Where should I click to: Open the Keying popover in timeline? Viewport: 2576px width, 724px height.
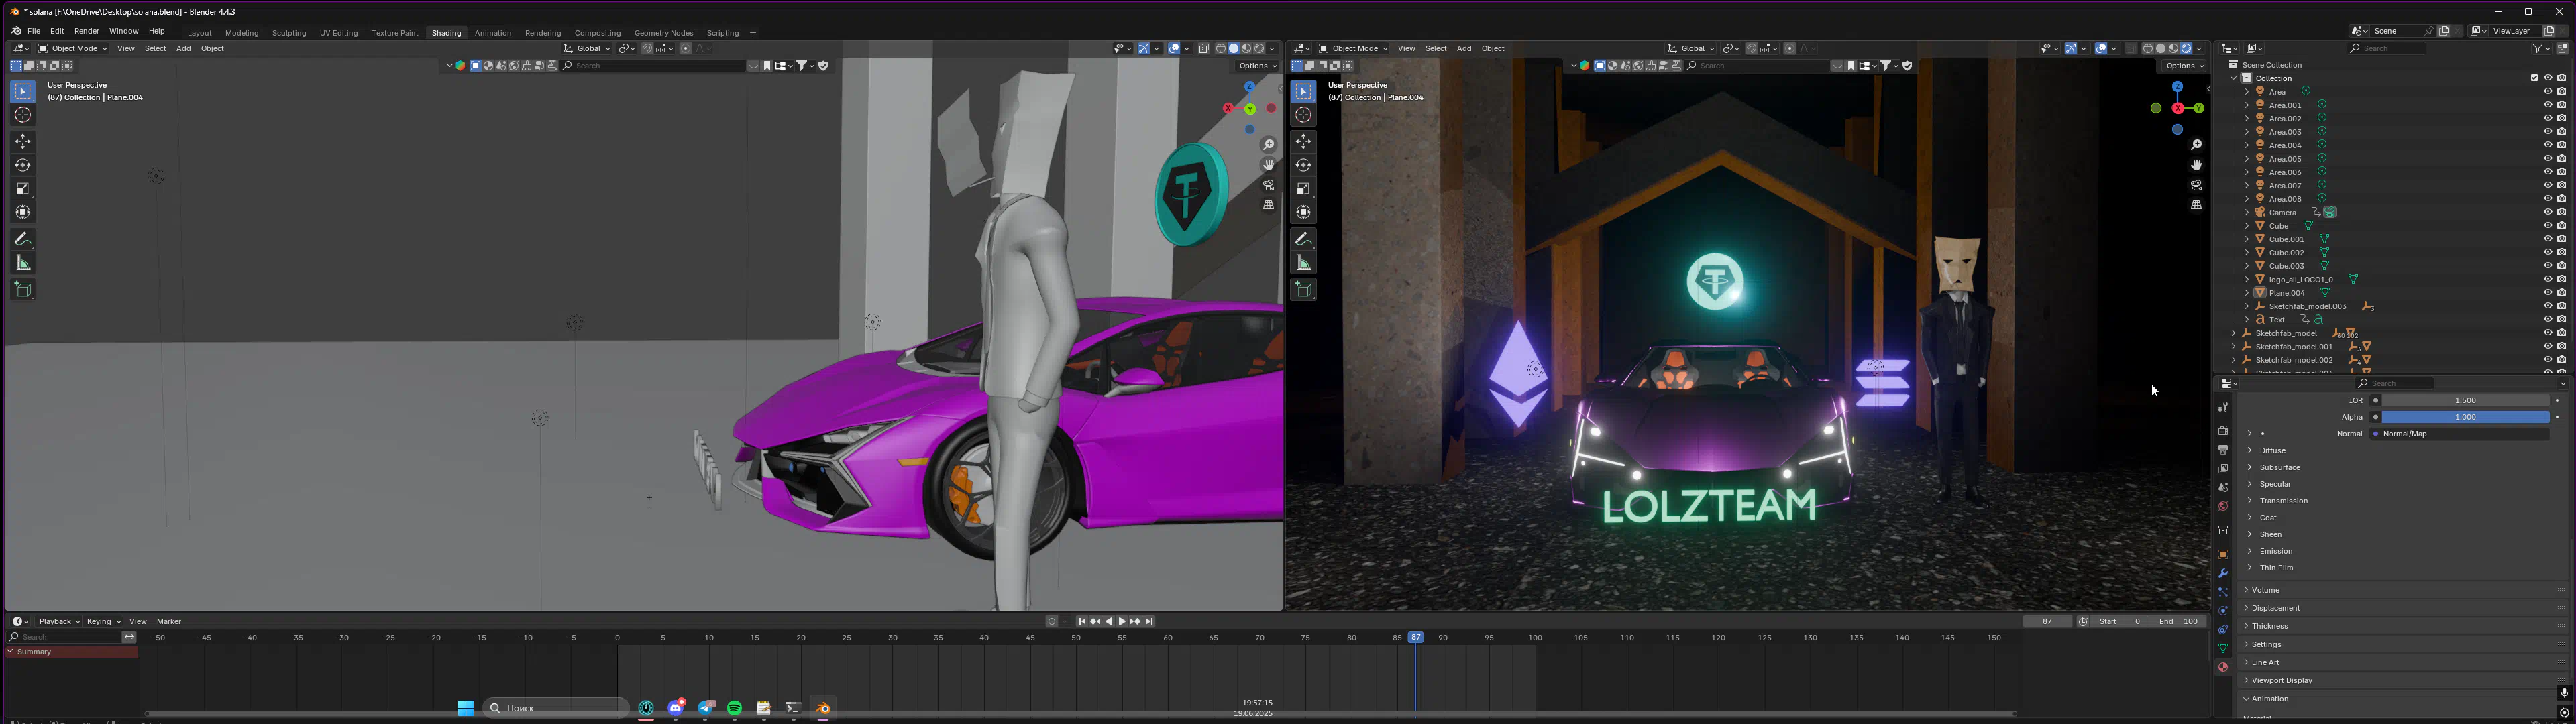click(x=104, y=622)
